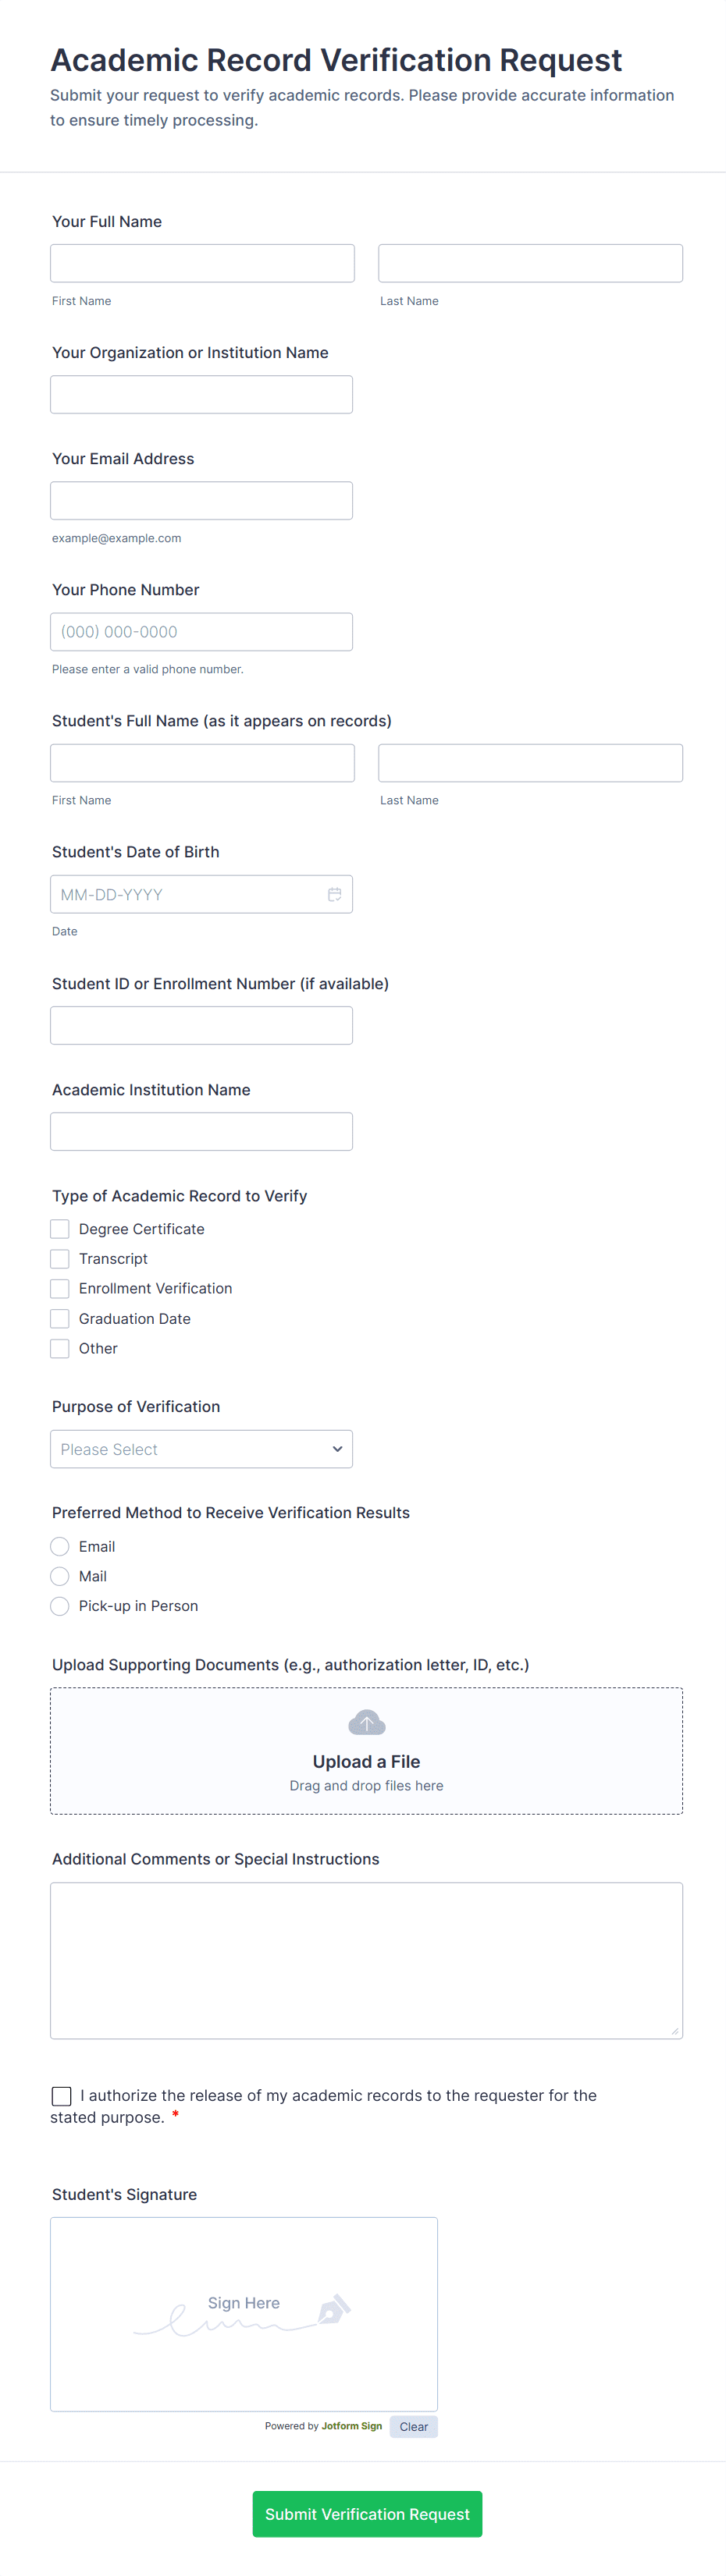
Task: Check the Transcript option
Action: click(60, 1259)
